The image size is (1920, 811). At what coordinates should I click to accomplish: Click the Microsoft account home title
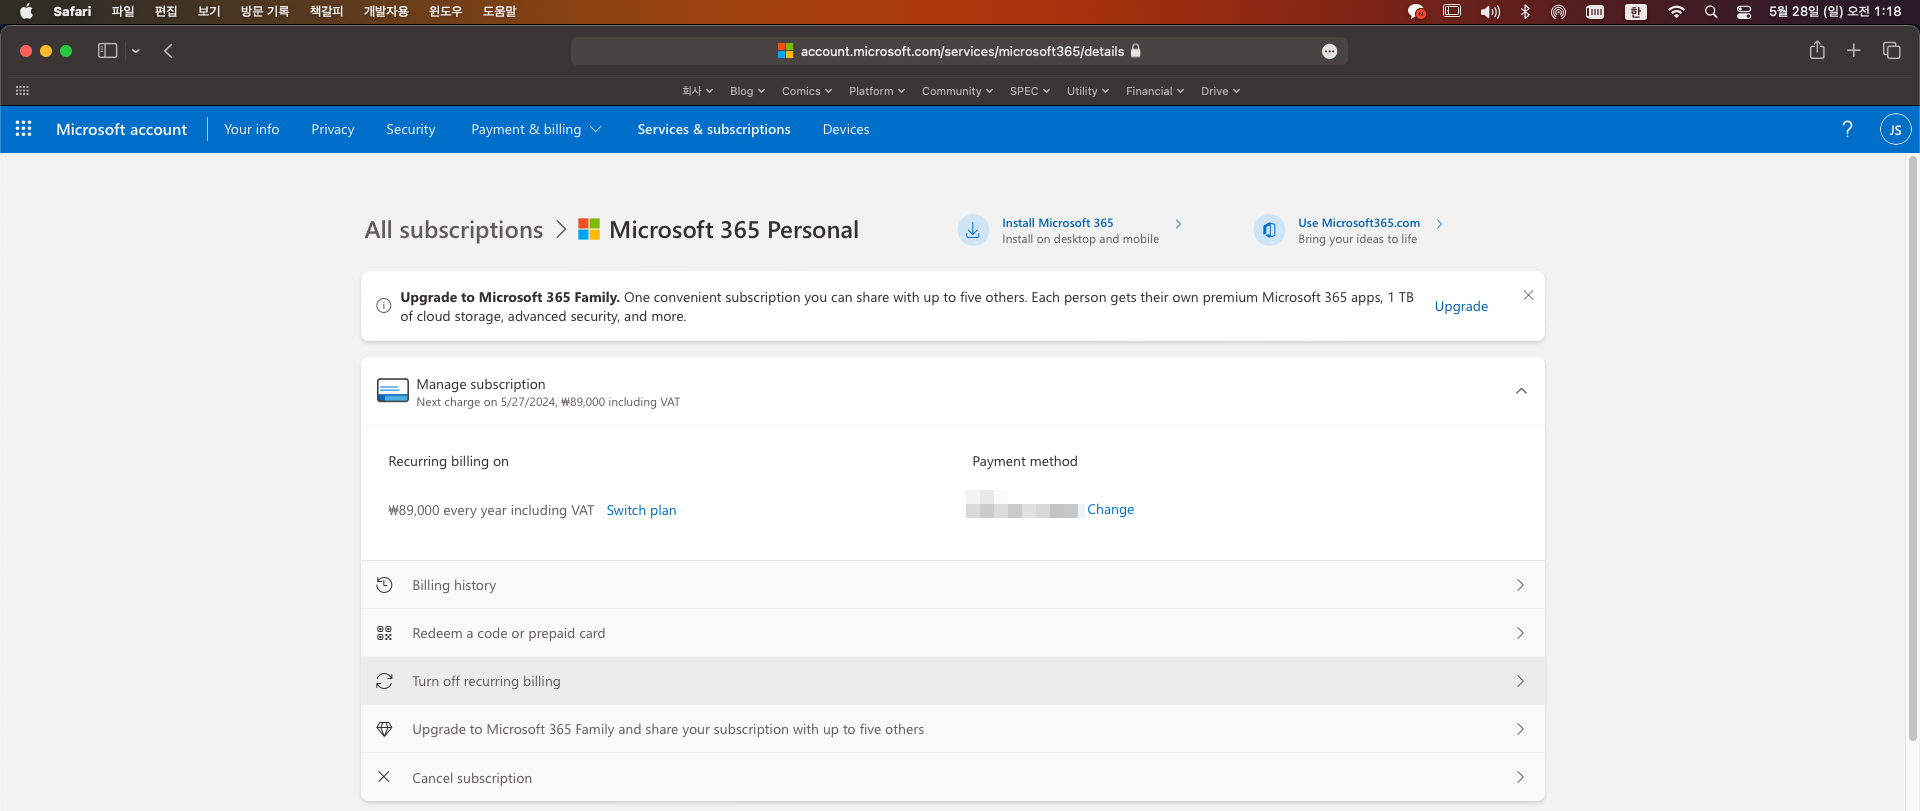[121, 129]
